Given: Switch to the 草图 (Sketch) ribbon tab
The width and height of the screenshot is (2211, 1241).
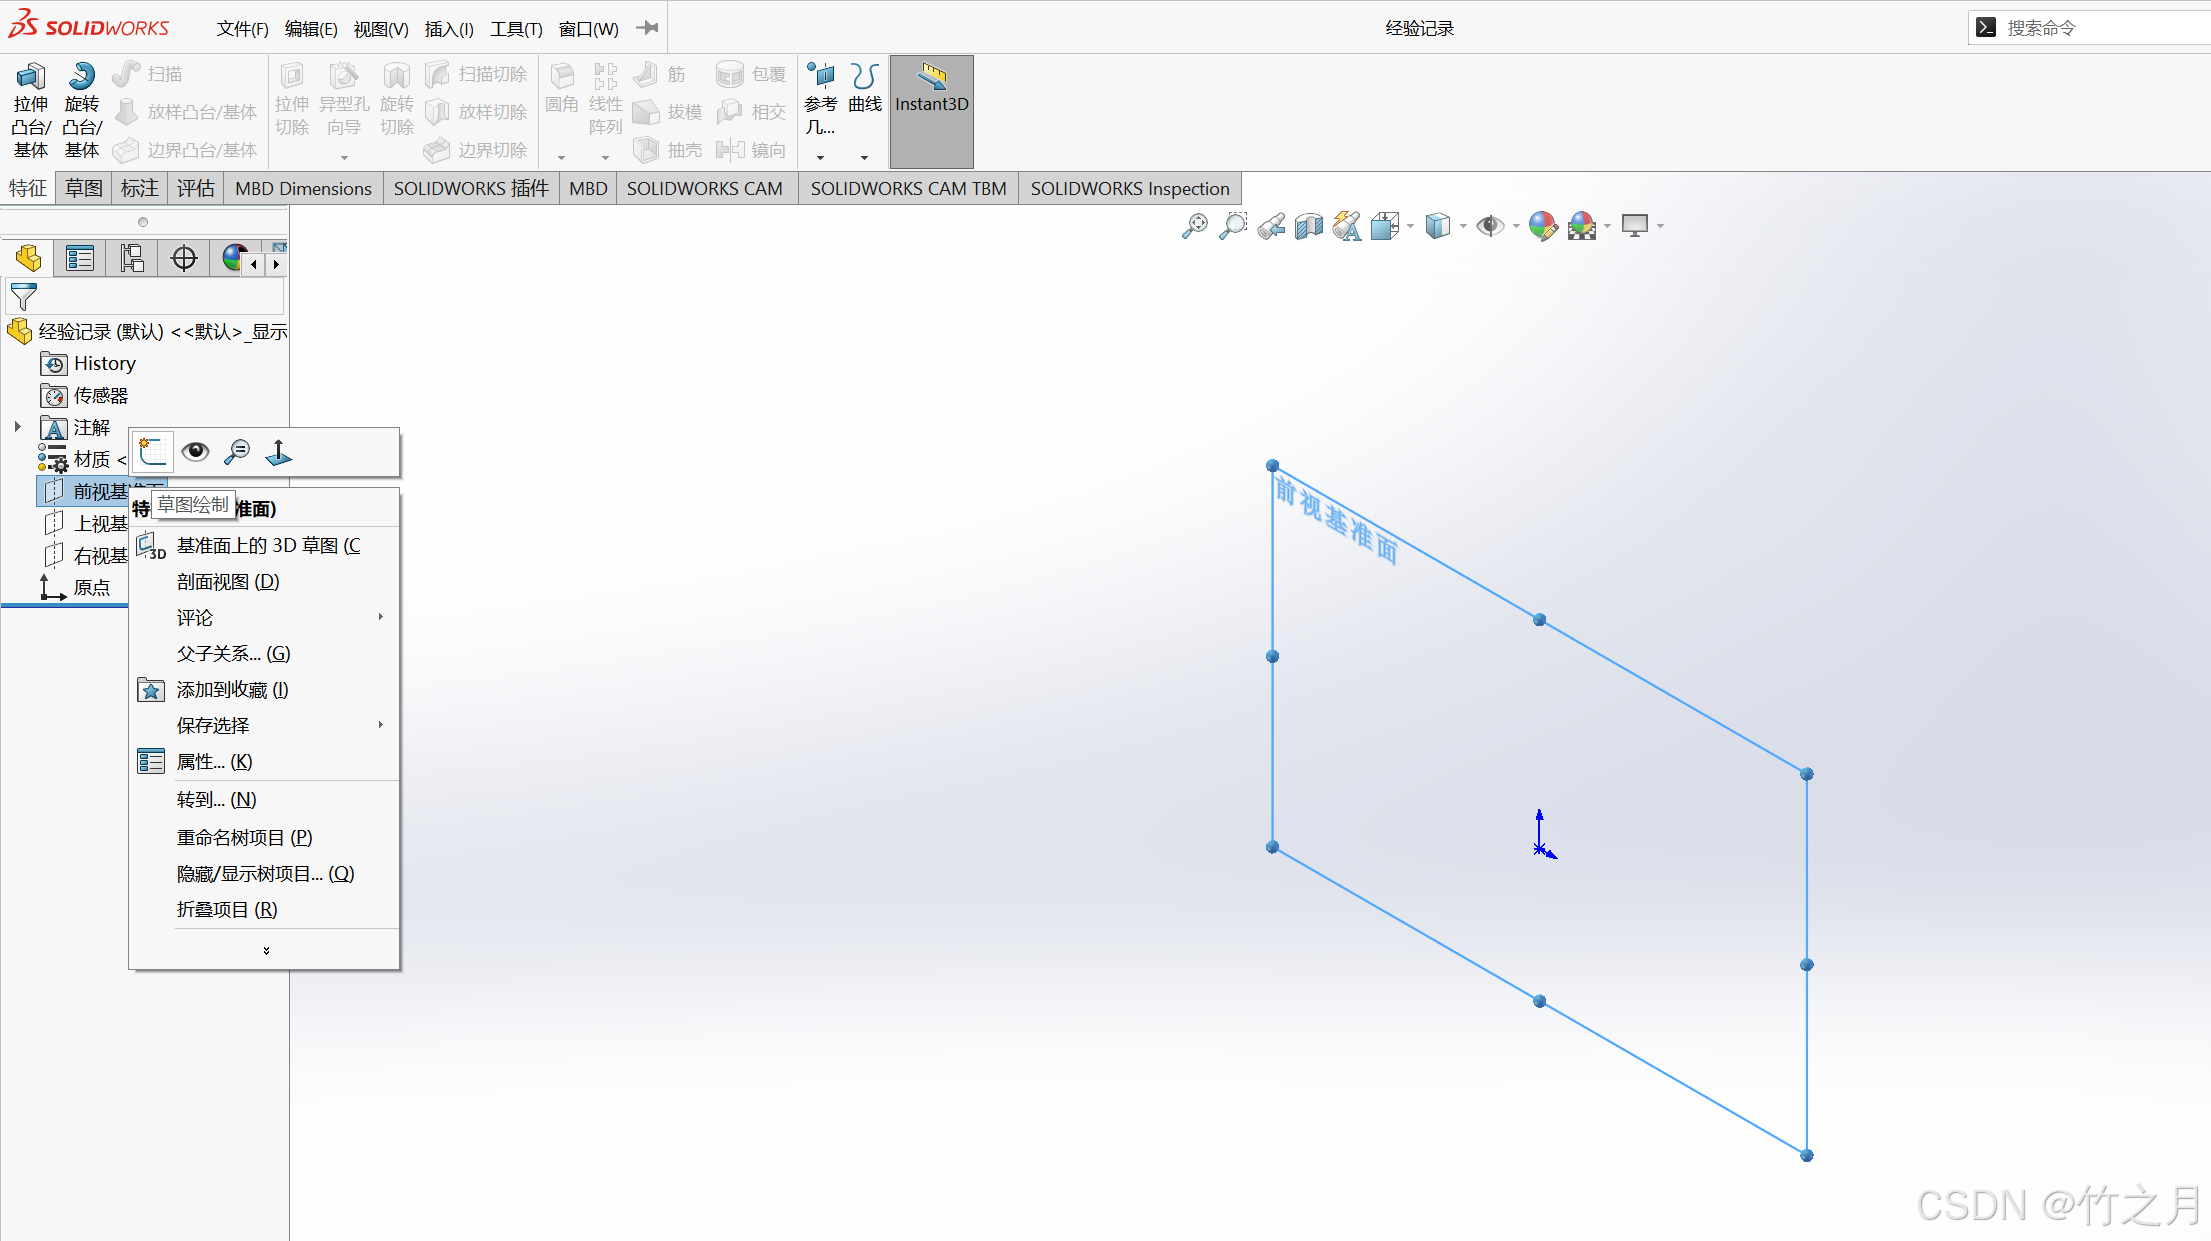Looking at the screenshot, I should (x=84, y=188).
